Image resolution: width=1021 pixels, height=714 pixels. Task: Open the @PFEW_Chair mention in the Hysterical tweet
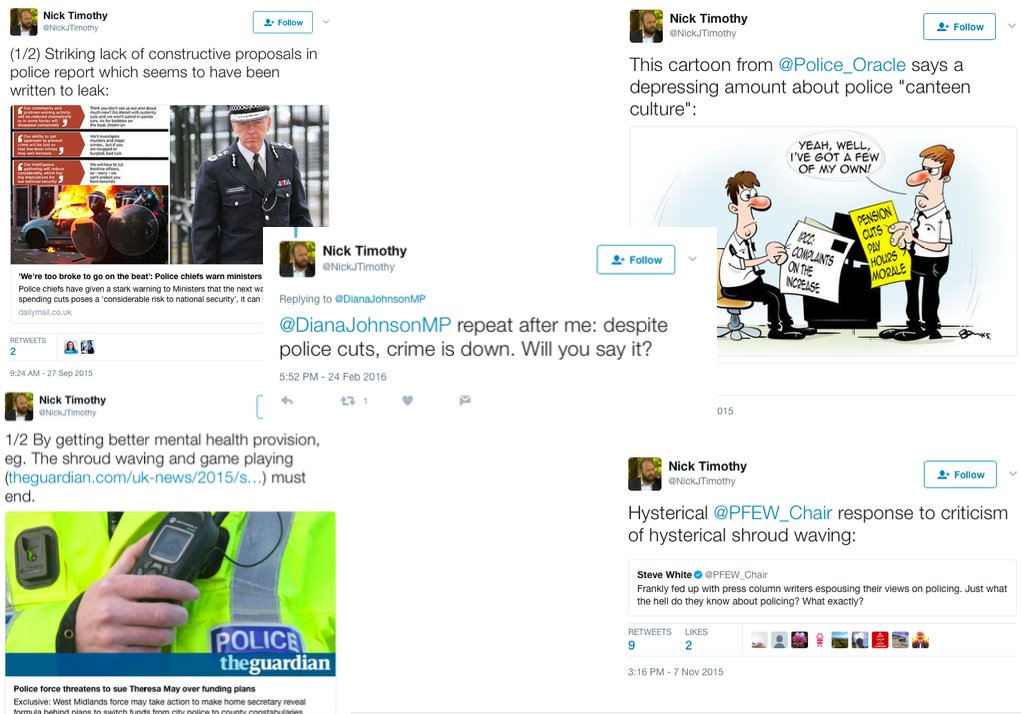pos(772,513)
